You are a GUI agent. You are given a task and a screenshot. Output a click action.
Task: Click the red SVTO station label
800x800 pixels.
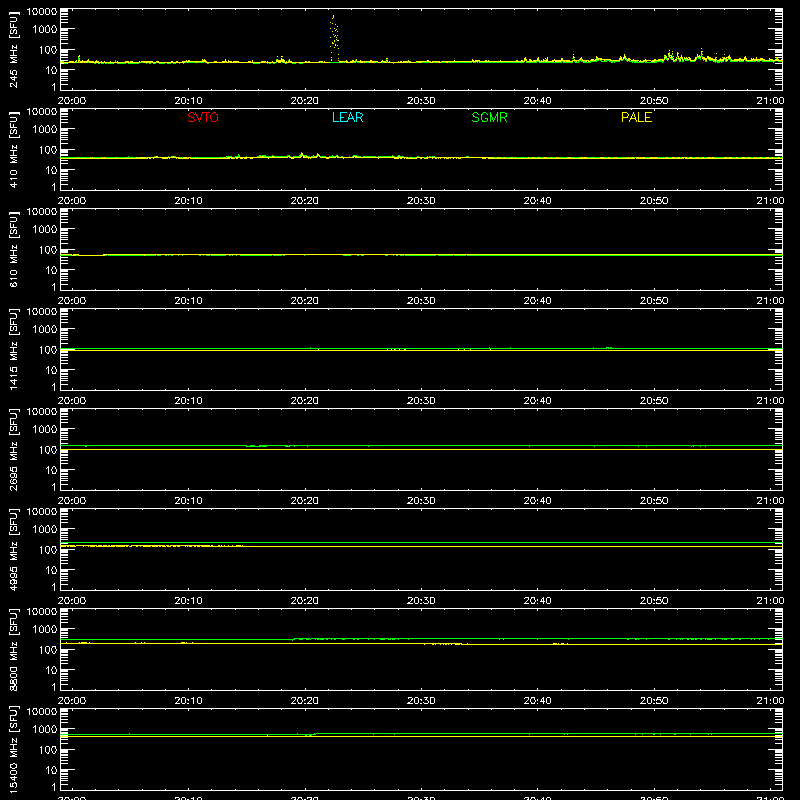click(203, 117)
